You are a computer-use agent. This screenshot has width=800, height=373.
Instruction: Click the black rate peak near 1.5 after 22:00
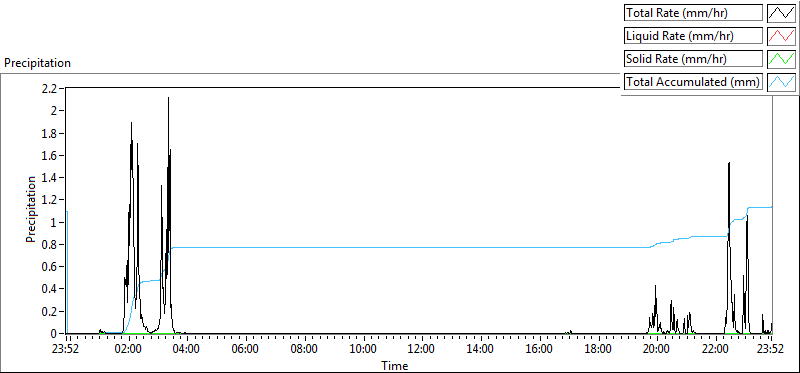coord(729,164)
